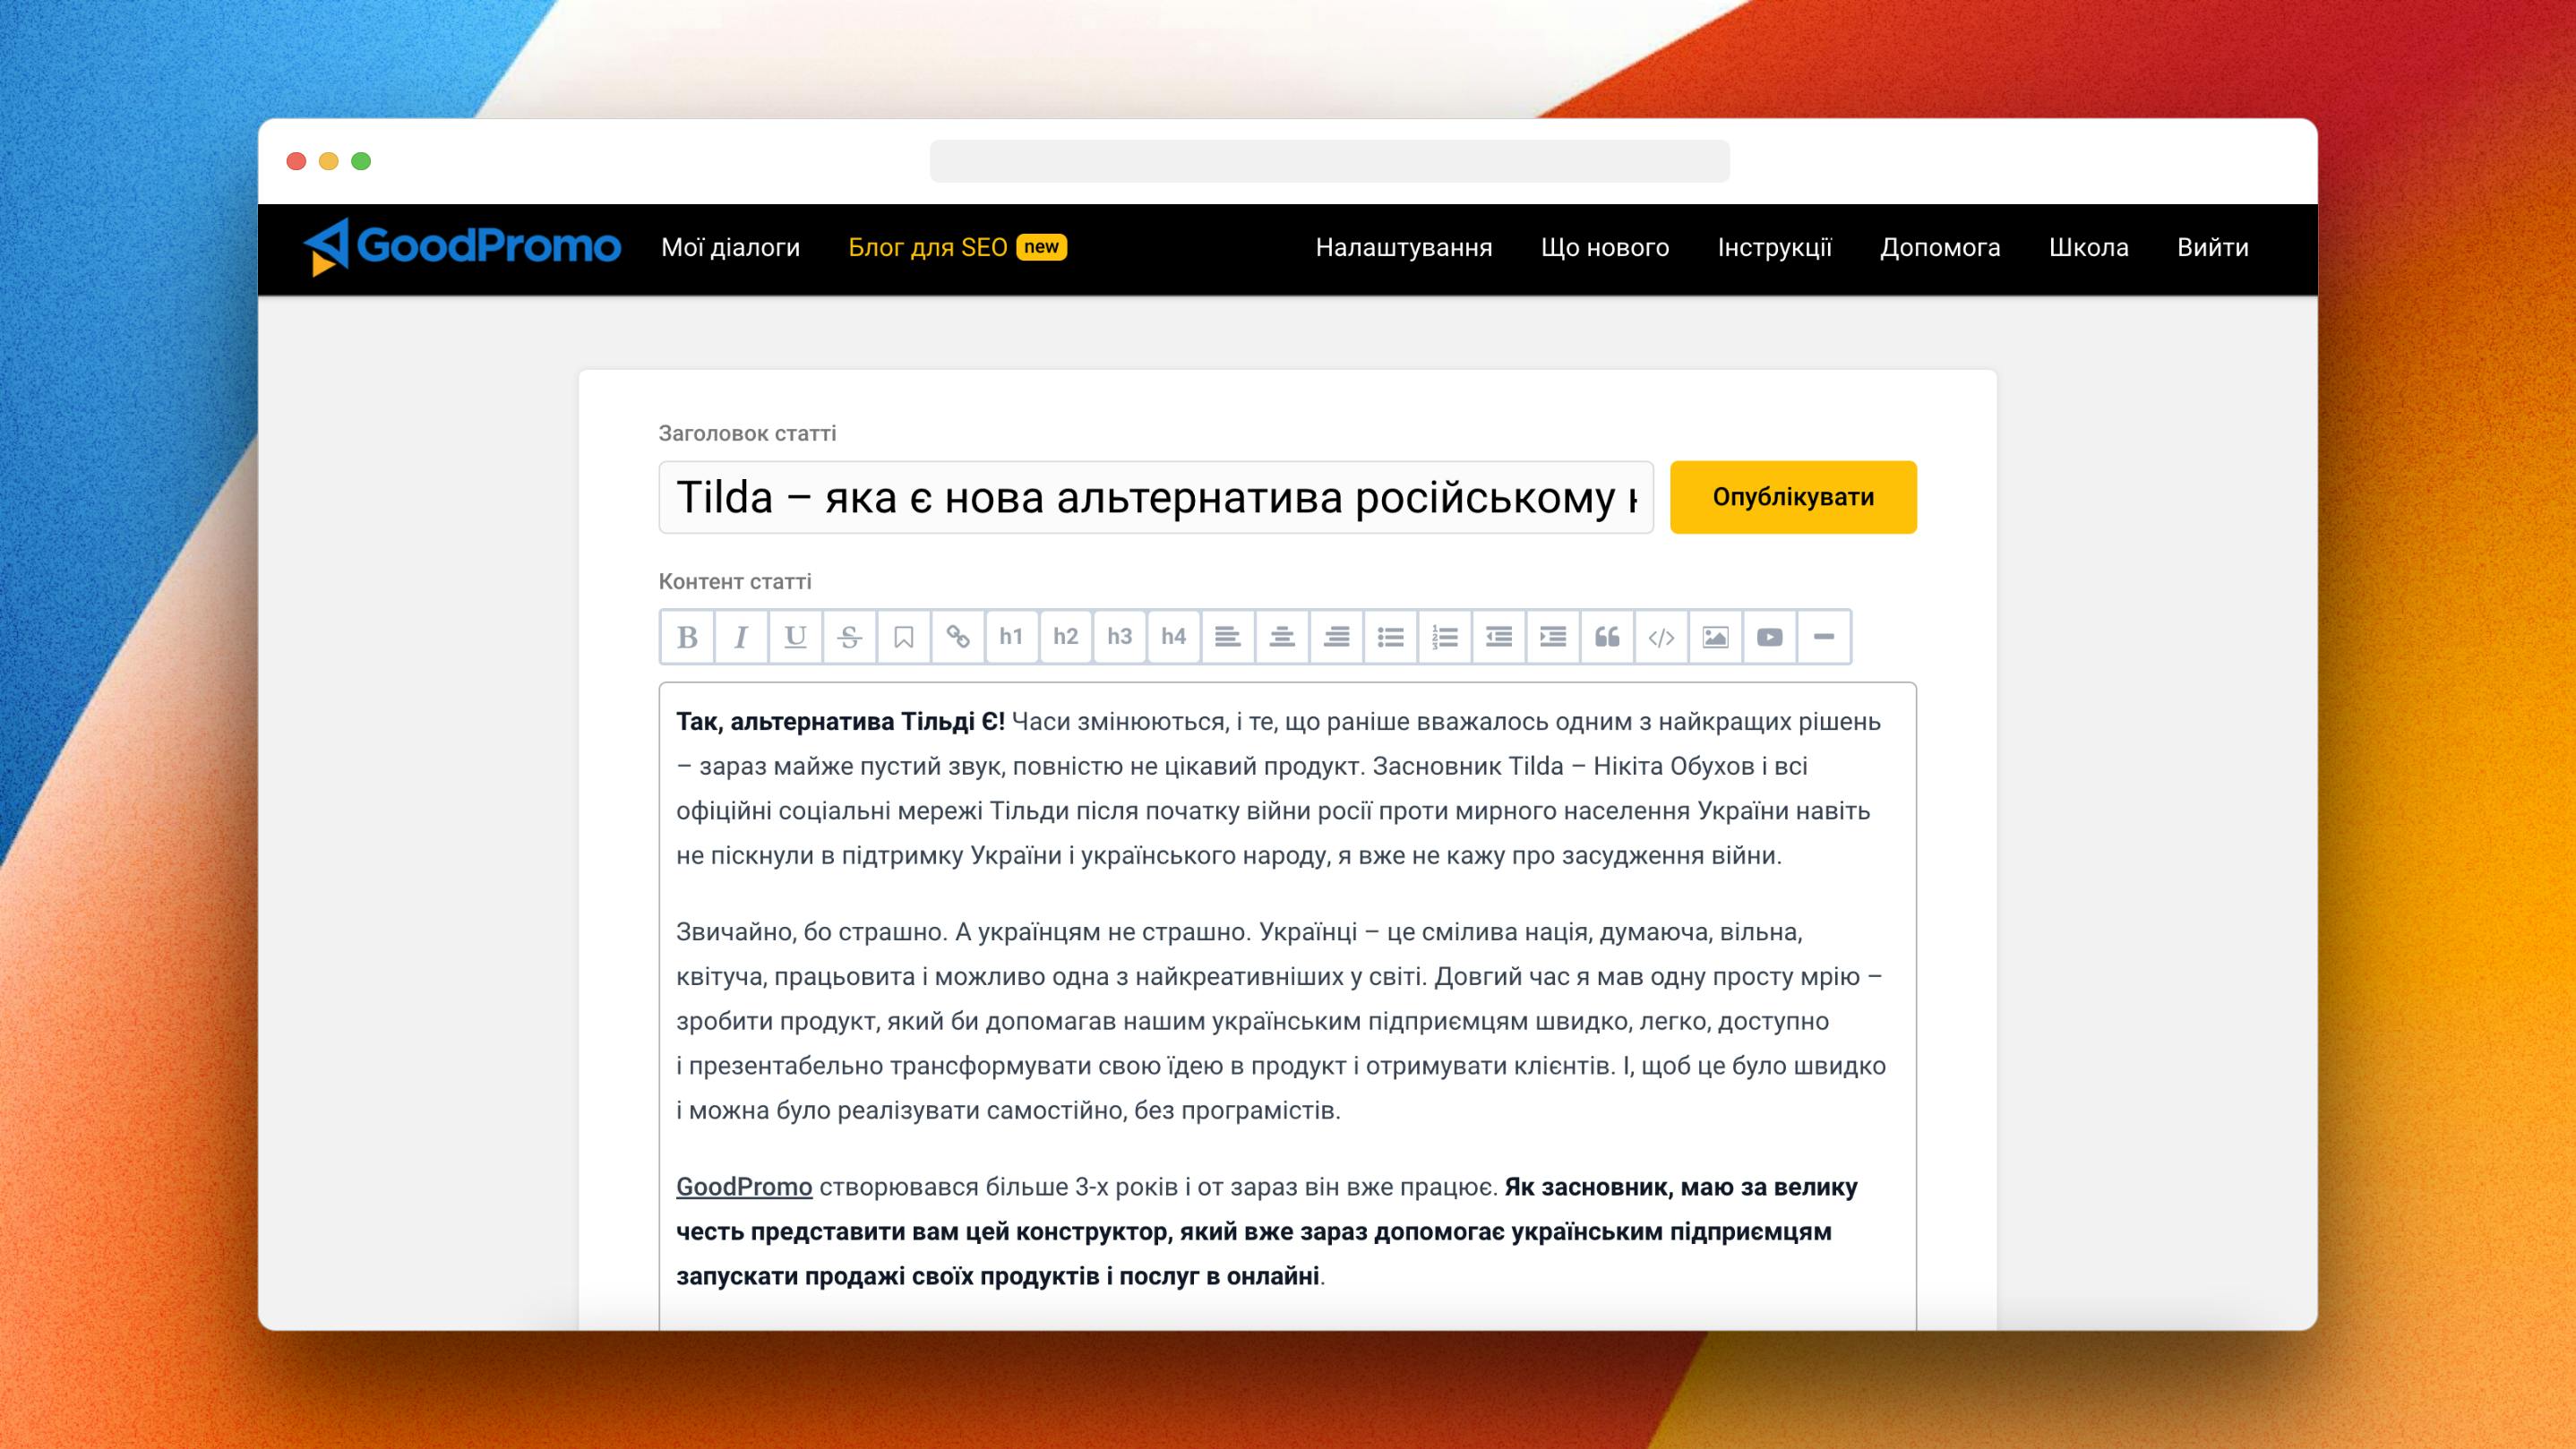Open the Мої діалоги section

(x=729, y=247)
